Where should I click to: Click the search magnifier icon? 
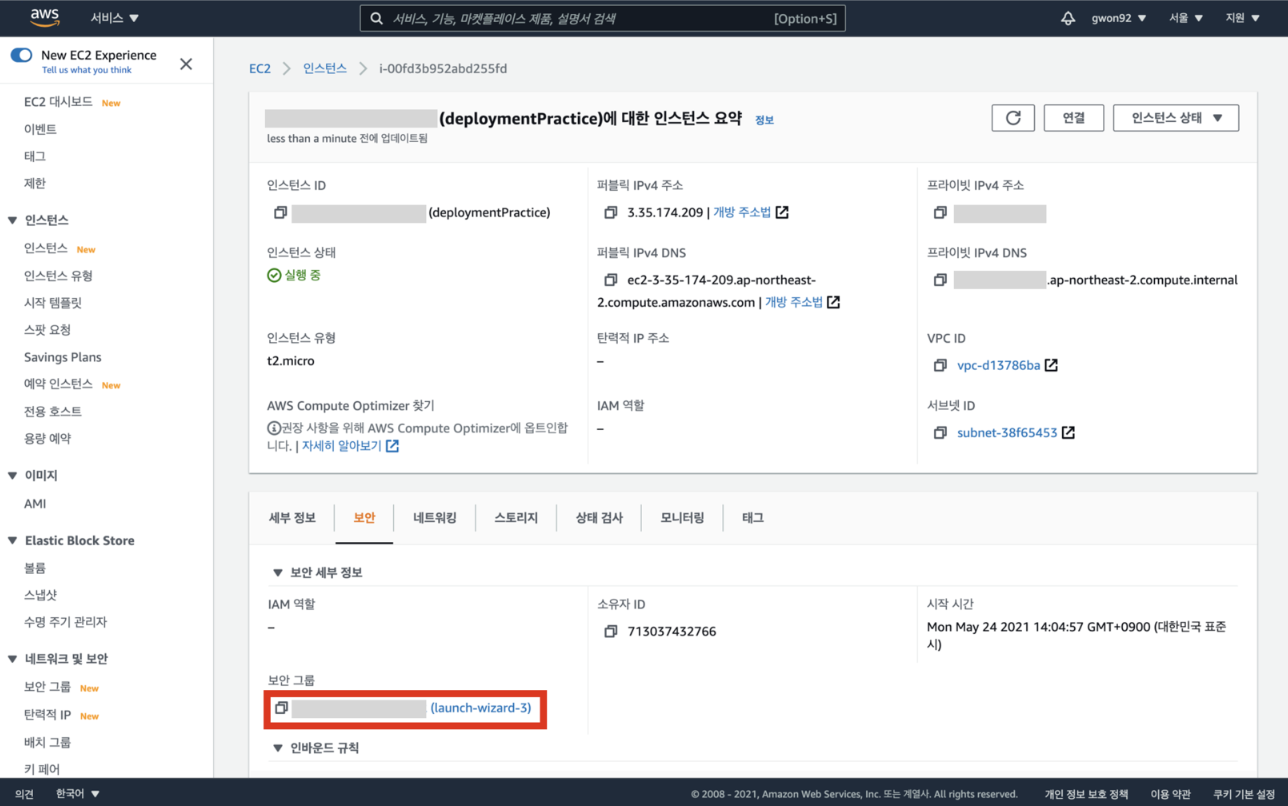coord(376,18)
